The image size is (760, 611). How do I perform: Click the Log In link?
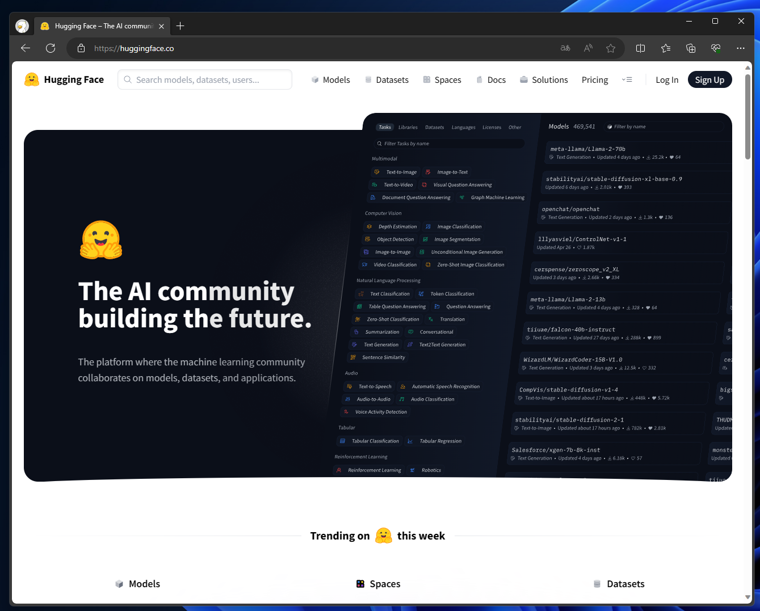pos(667,80)
